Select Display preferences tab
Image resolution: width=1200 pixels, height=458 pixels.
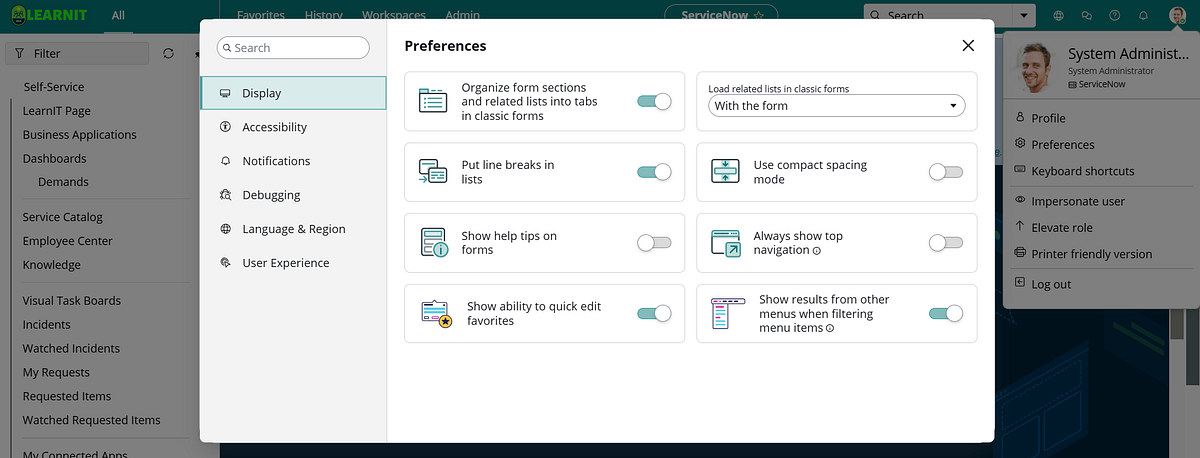click(293, 93)
